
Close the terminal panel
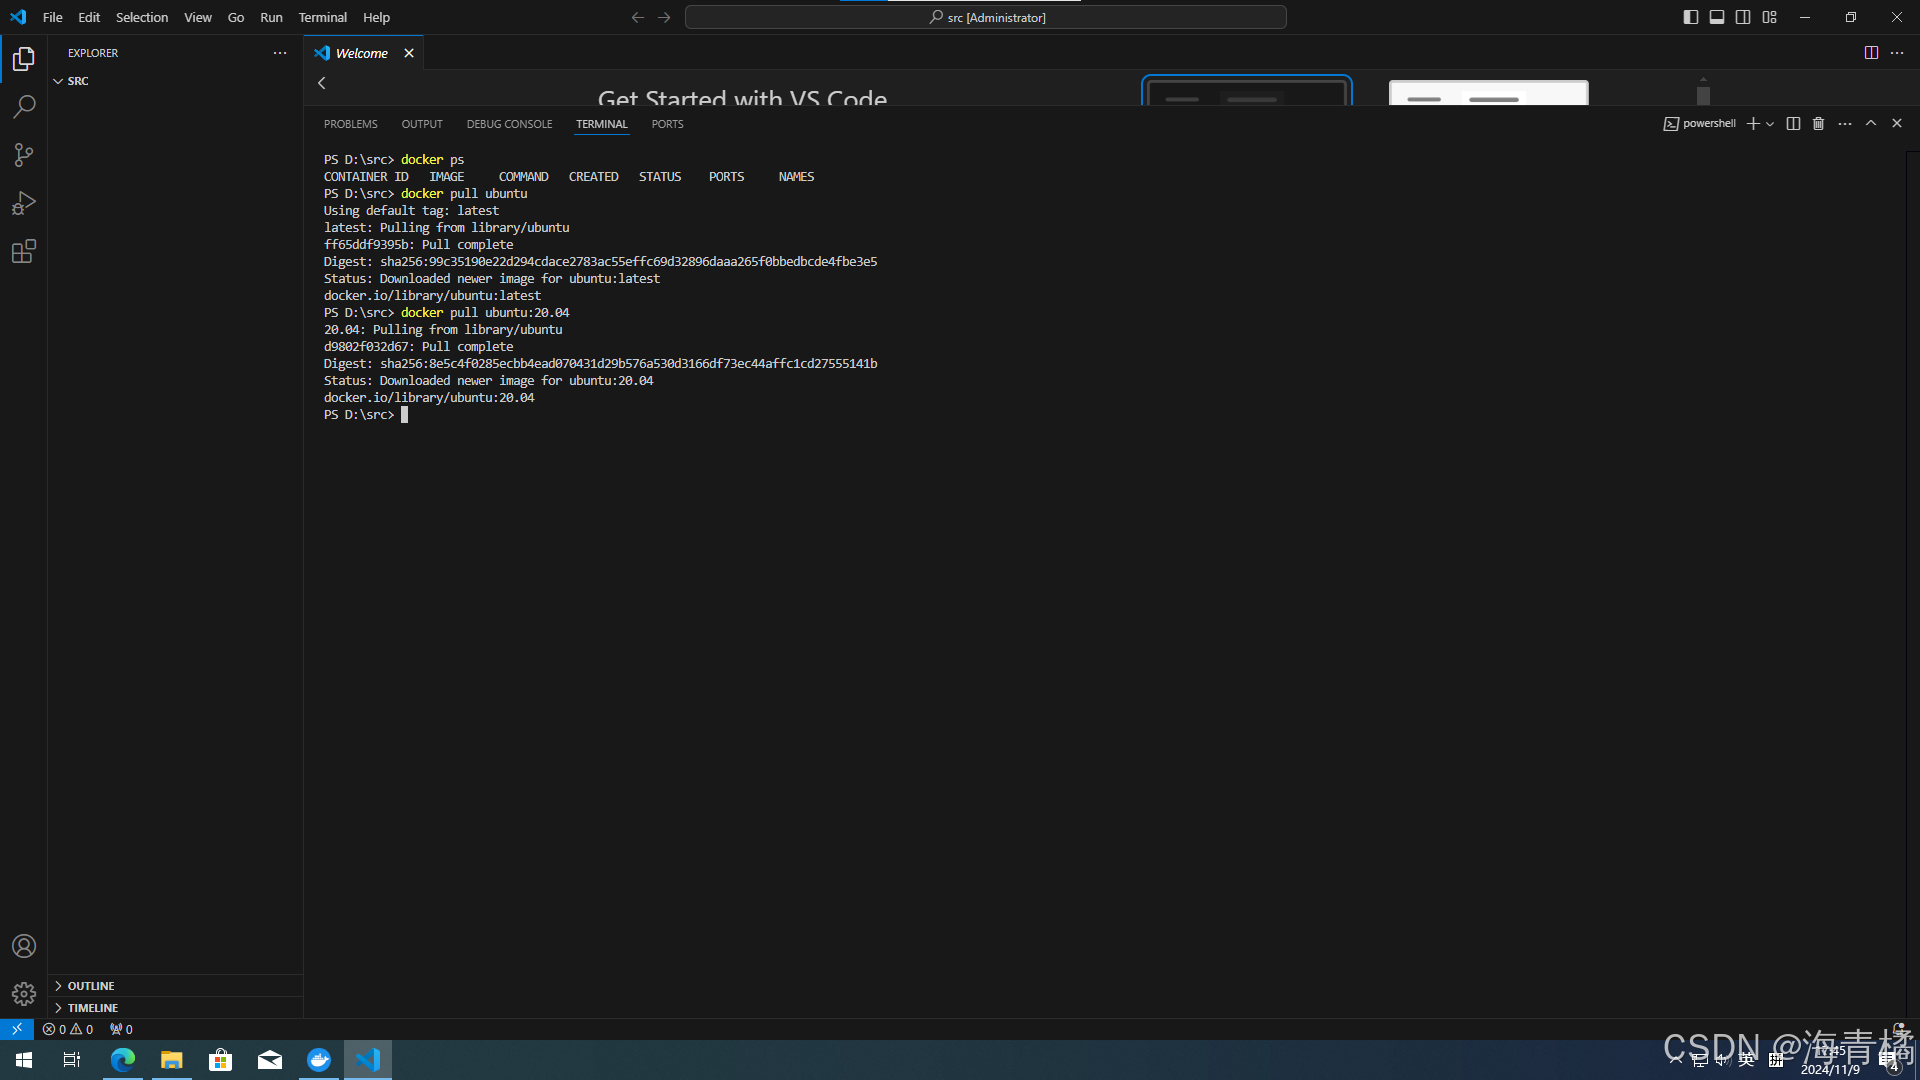tap(1897, 124)
